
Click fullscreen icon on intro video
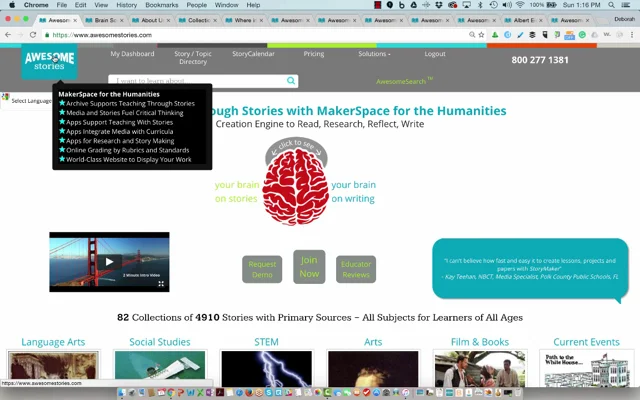click(x=161, y=284)
